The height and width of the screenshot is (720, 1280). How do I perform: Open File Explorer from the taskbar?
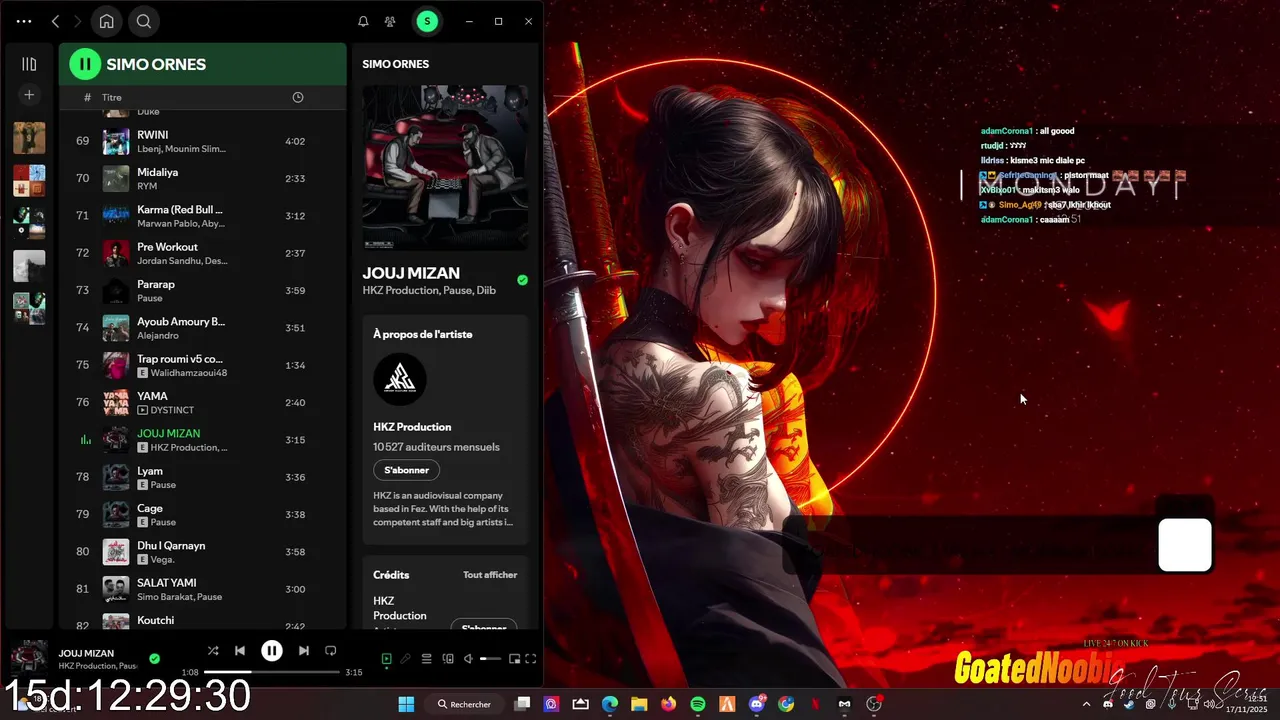[639, 704]
